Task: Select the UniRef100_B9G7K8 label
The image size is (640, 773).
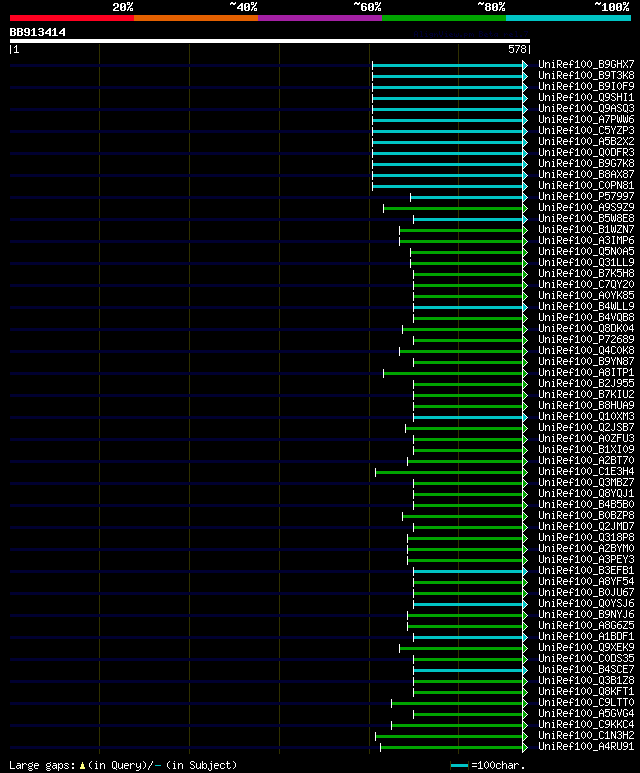Action: point(586,164)
